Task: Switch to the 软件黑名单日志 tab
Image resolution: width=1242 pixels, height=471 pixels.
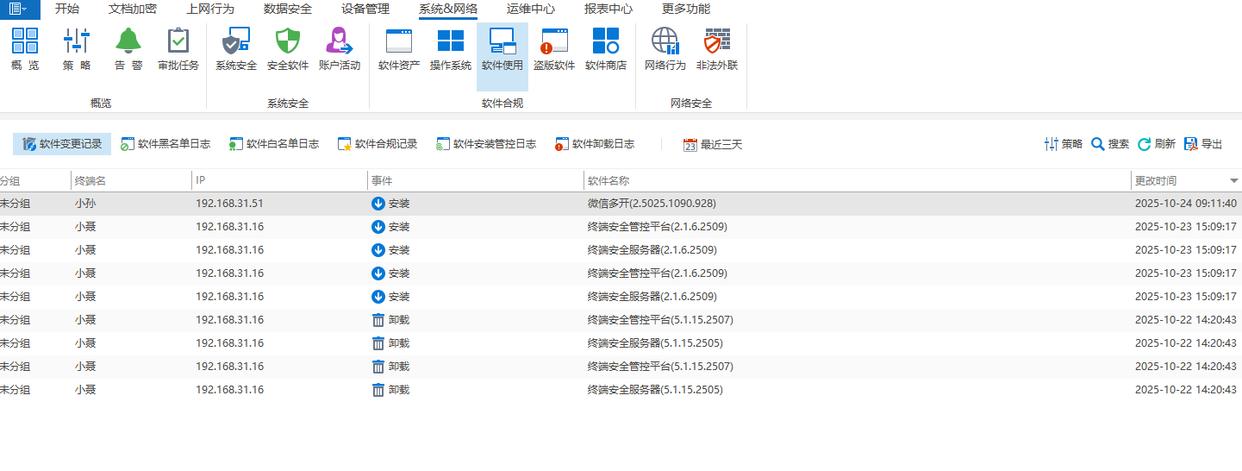Action: click(166, 144)
